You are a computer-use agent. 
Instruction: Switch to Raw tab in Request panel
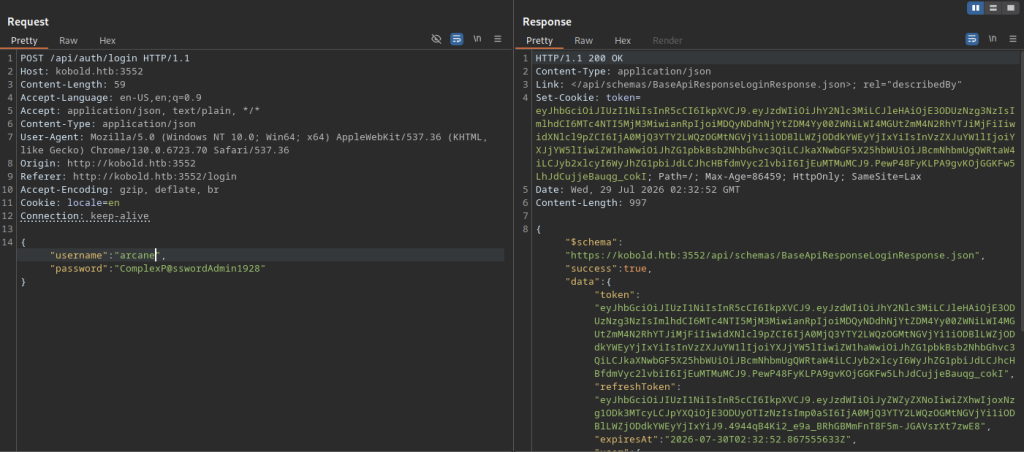coord(68,40)
